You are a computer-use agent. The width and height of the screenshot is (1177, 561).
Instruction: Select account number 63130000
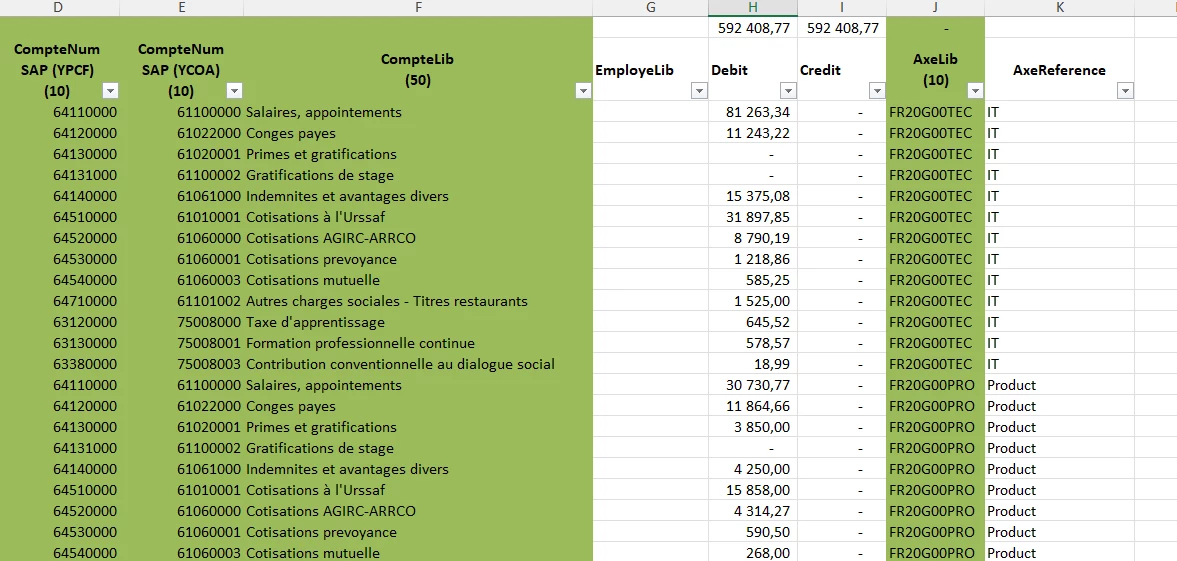click(x=59, y=343)
